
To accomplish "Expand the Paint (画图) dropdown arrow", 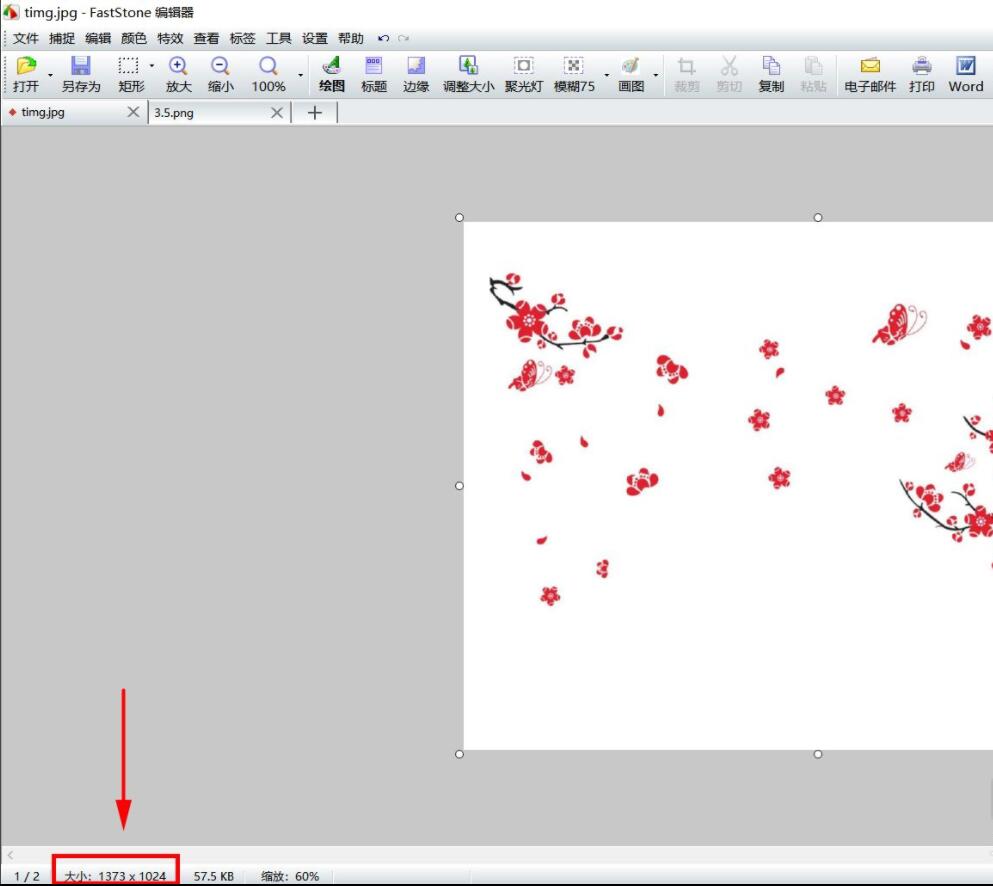I will tap(655, 75).
